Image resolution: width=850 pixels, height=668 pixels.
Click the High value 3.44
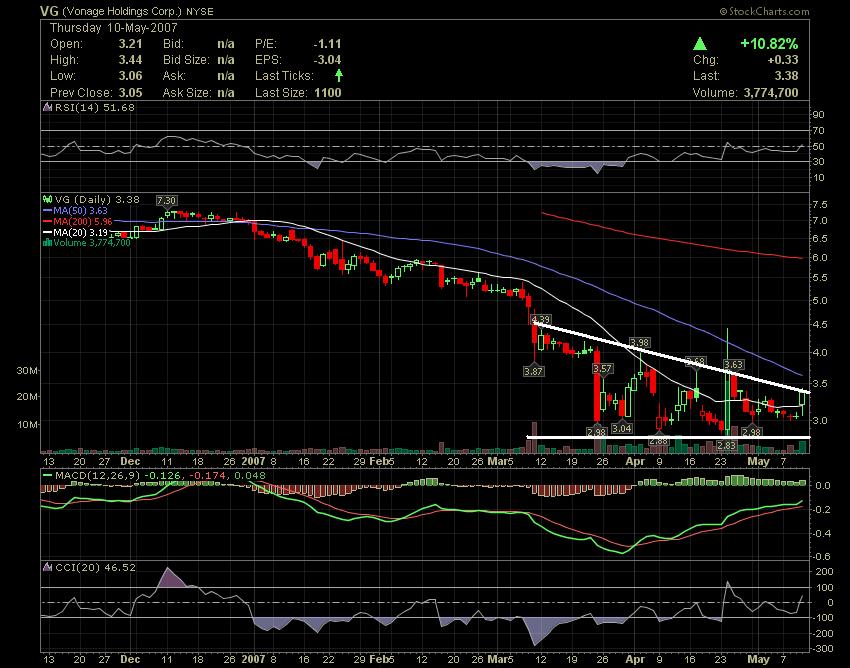tap(131, 60)
